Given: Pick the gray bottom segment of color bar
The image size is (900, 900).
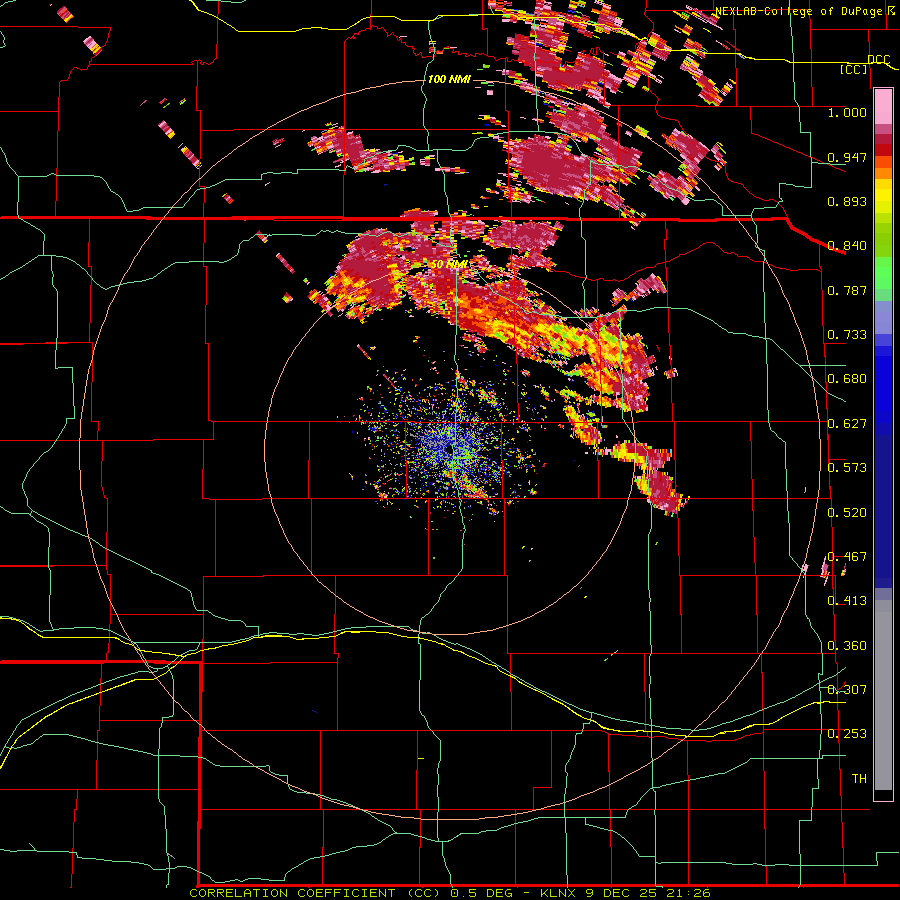Looking at the screenshot, I should tap(883, 695).
